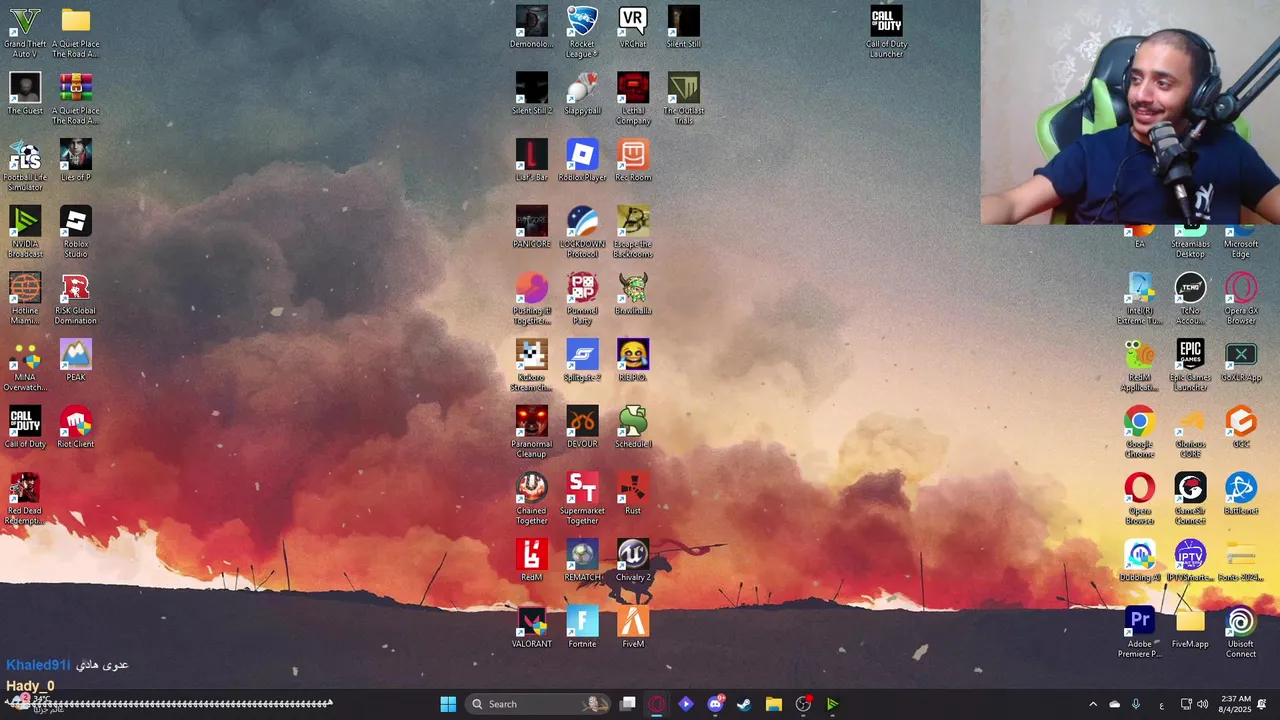Image resolution: width=1280 pixels, height=720 pixels.
Task: Open Steam from the taskbar
Action: (744, 704)
